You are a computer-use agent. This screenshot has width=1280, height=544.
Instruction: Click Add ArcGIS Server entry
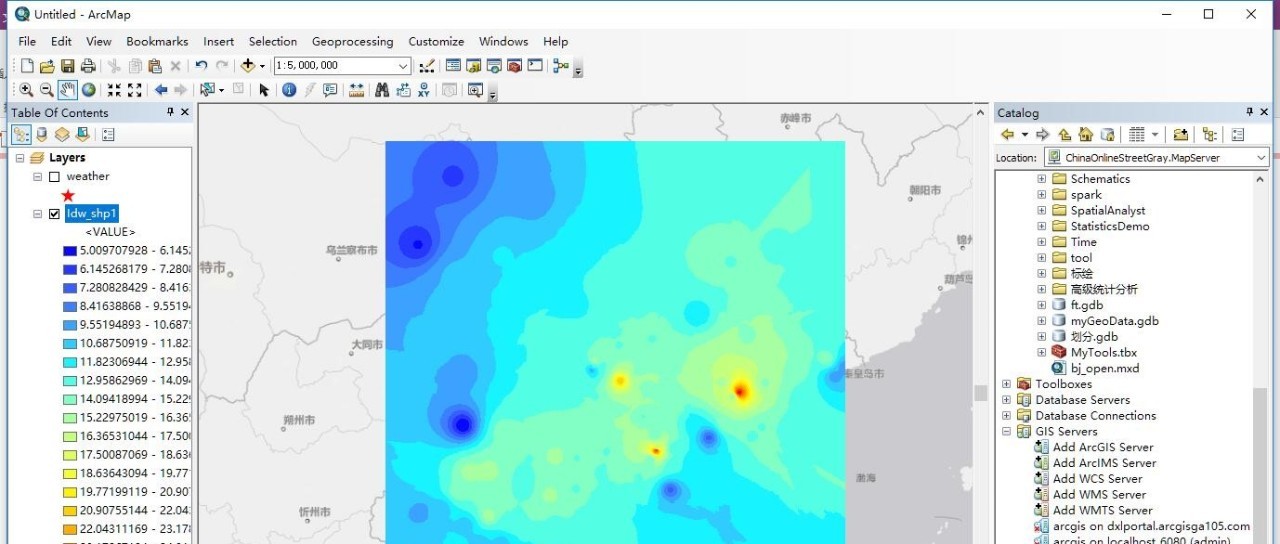coord(1094,447)
